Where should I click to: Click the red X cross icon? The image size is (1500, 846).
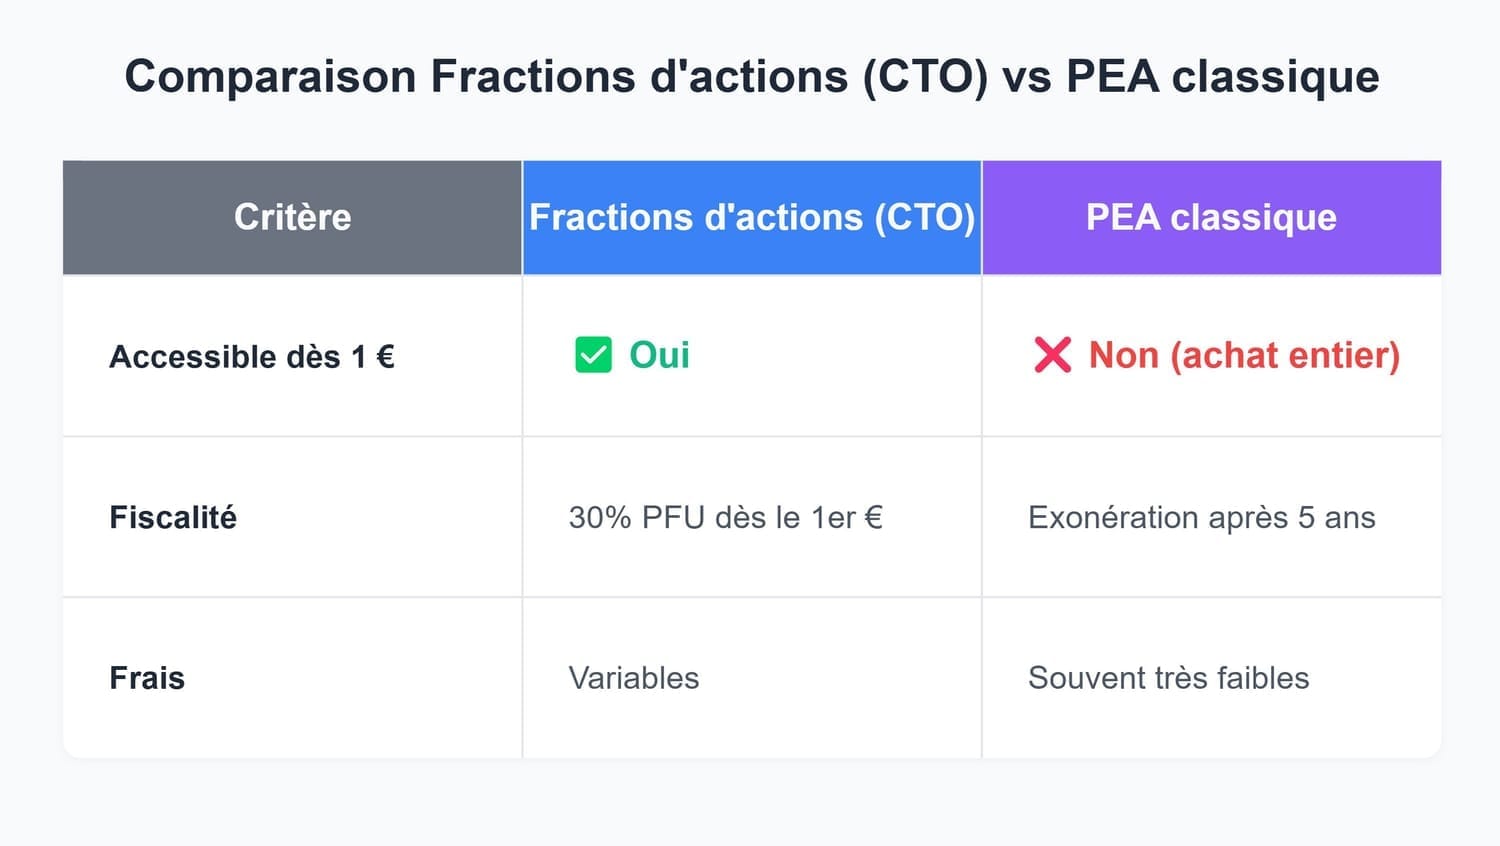click(1052, 355)
